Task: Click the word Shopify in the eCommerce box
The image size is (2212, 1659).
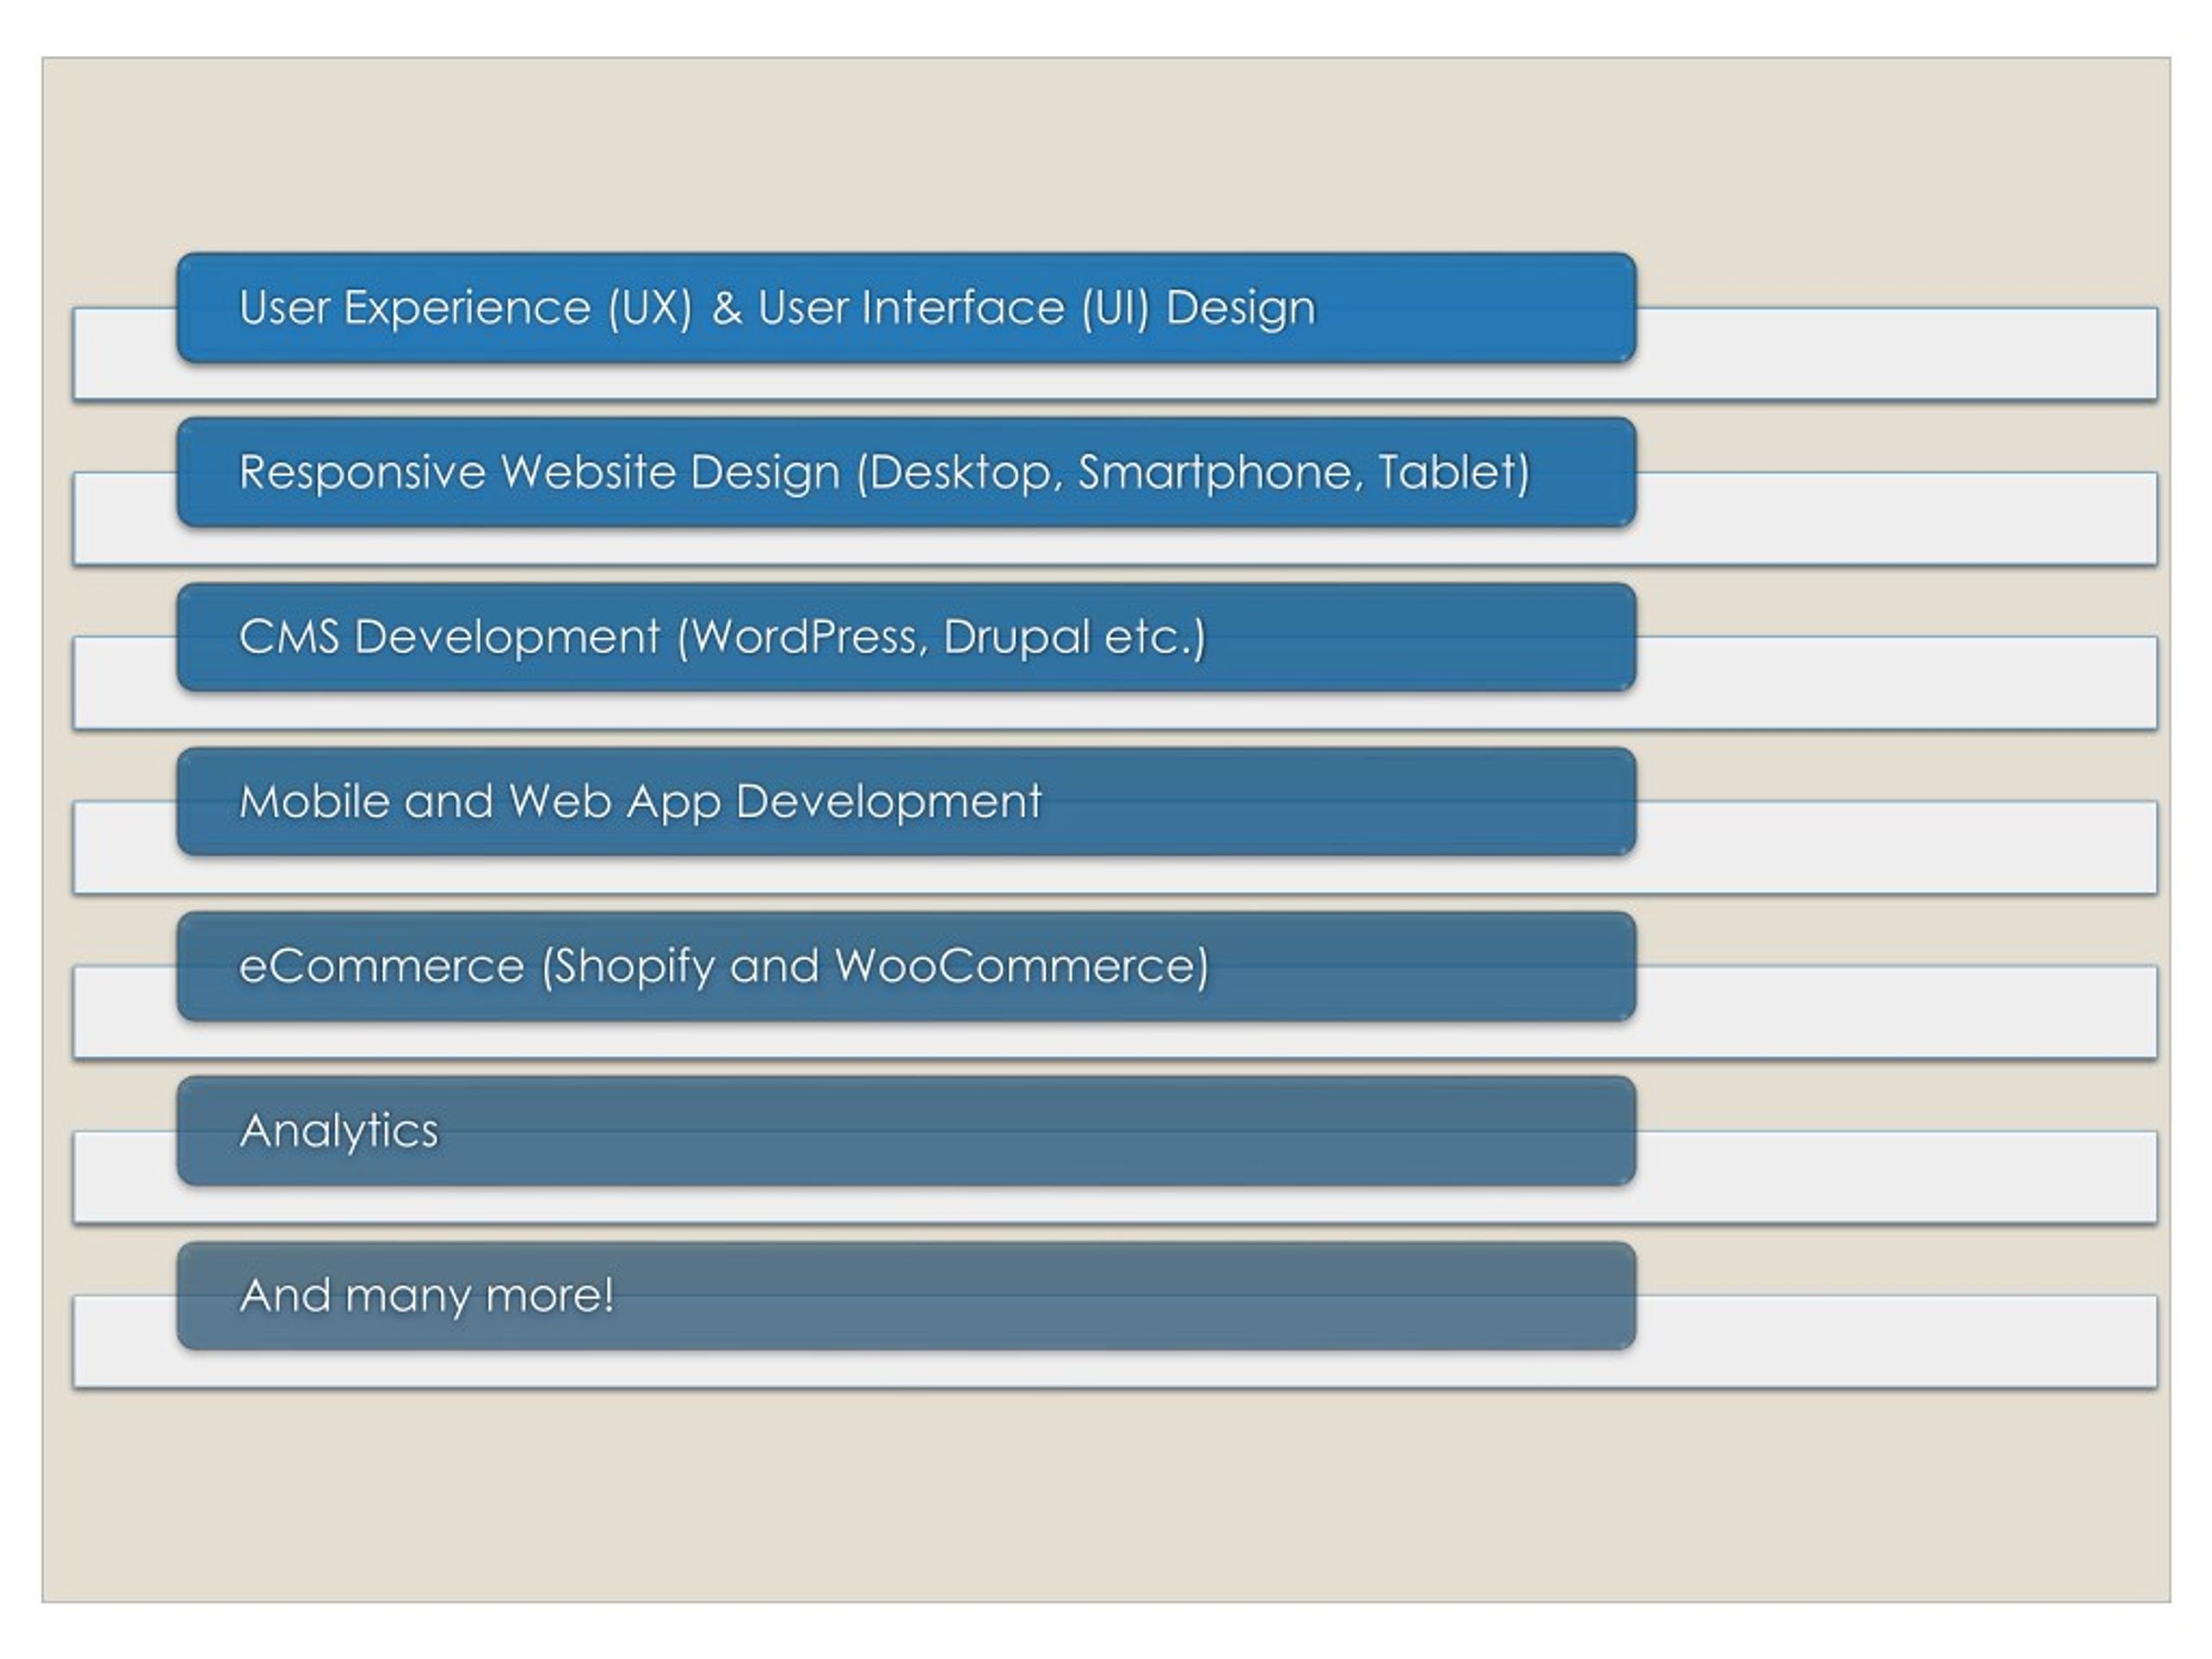Action: point(635,966)
